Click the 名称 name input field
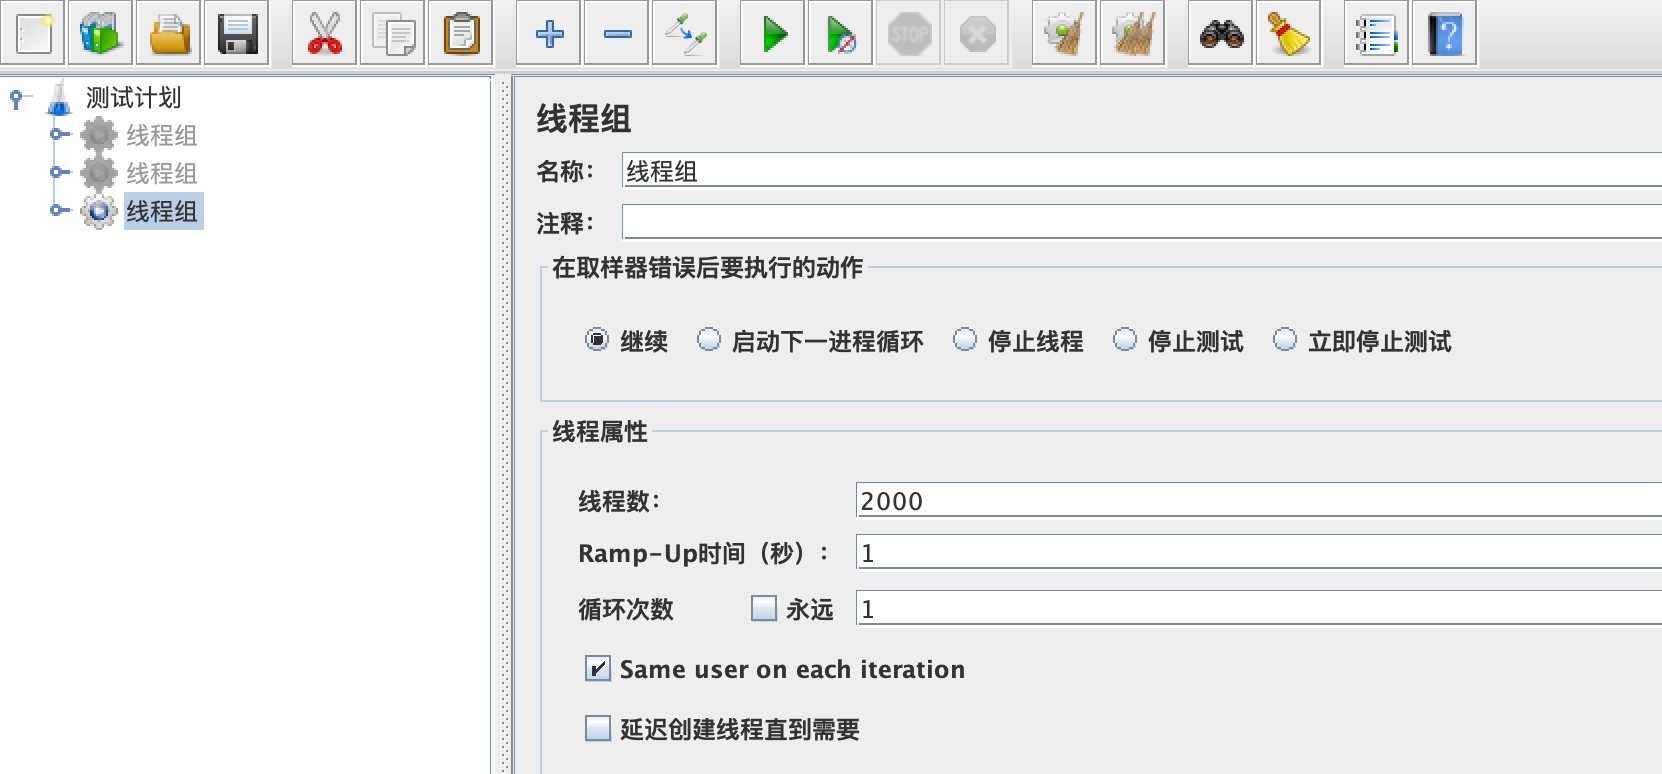1662x774 pixels. pos(1141,170)
